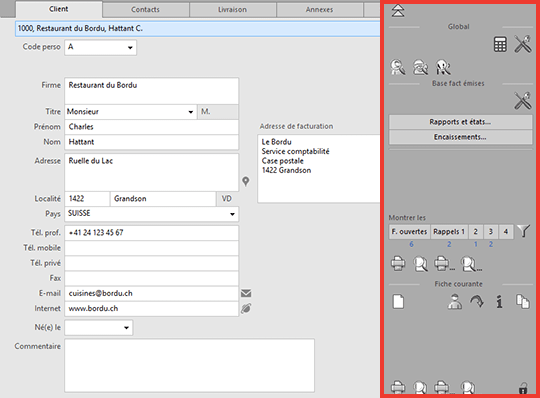This screenshot has height=398, width=540.
Task: Click the blue count 6 under F. ouvertes
Action: 411,244
